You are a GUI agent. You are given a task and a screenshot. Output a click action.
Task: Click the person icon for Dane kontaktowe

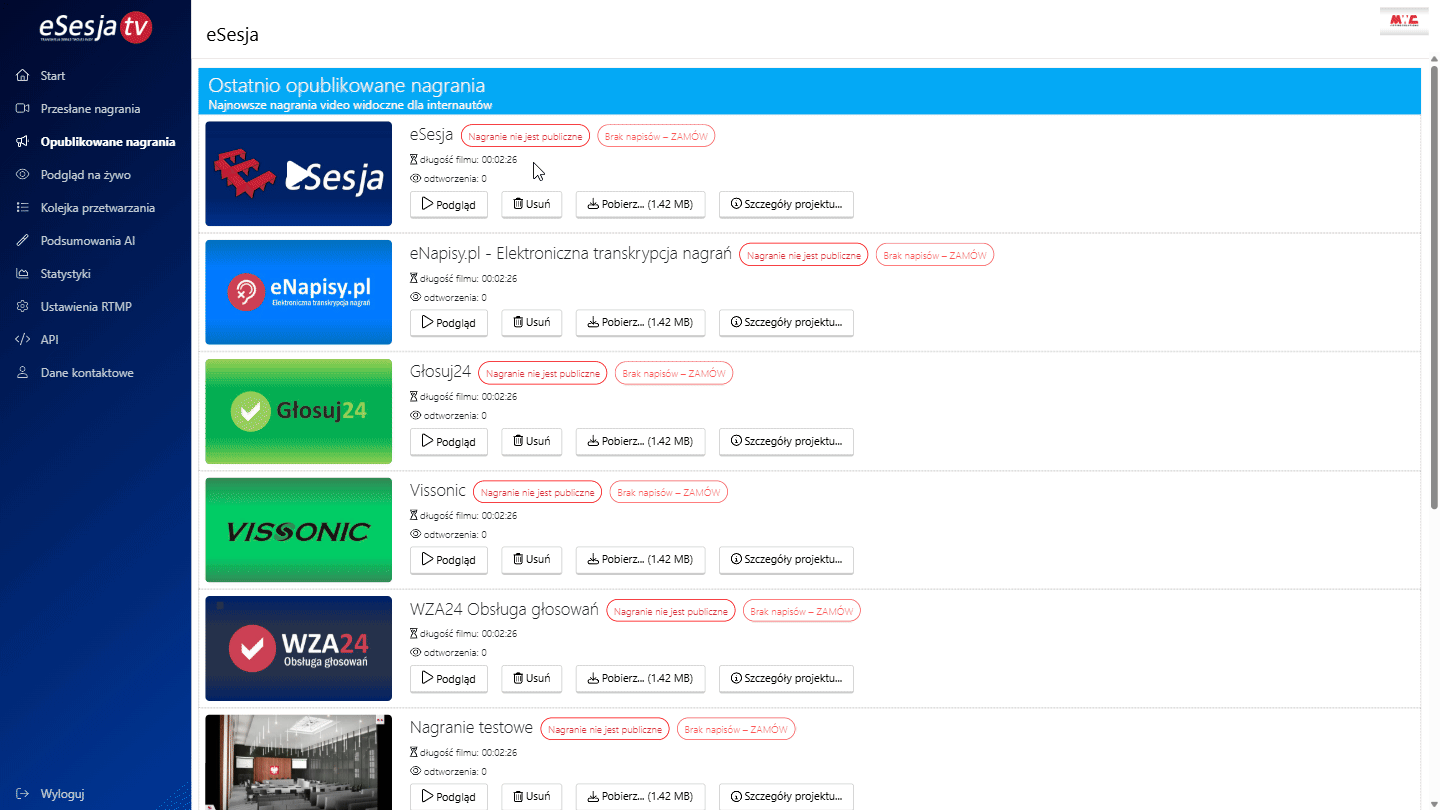point(22,373)
